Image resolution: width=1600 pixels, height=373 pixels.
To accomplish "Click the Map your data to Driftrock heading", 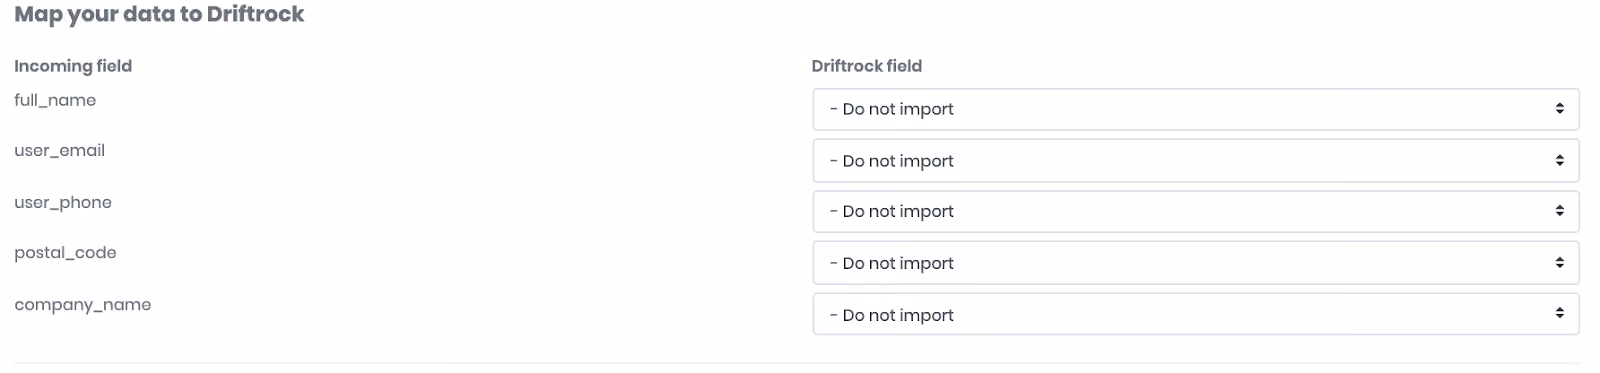I will click(x=159, y=15).
